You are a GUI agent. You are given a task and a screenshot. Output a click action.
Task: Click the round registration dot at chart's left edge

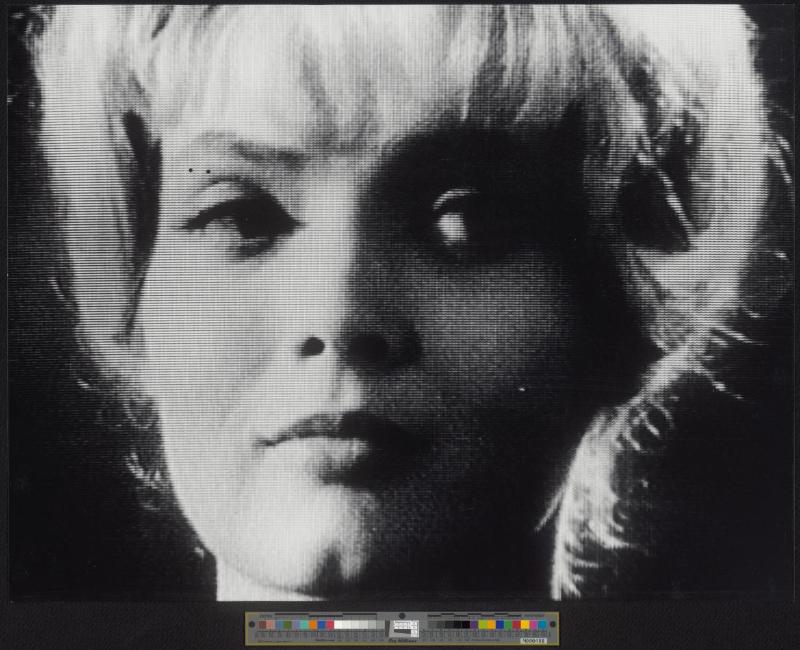click(x=252, y=624)
